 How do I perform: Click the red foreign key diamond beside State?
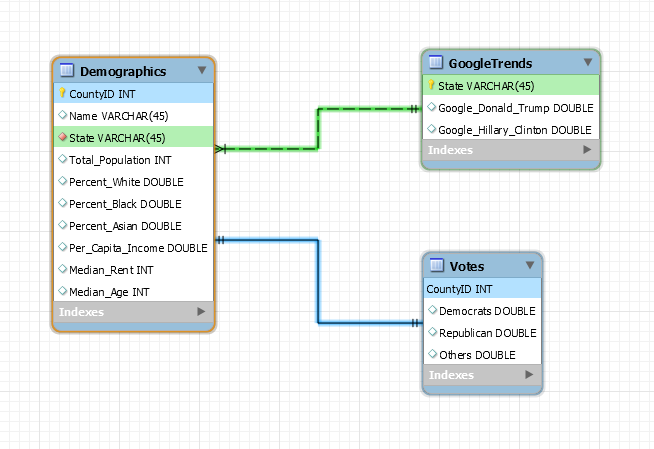pyautogui.click(x=63, y=137)
